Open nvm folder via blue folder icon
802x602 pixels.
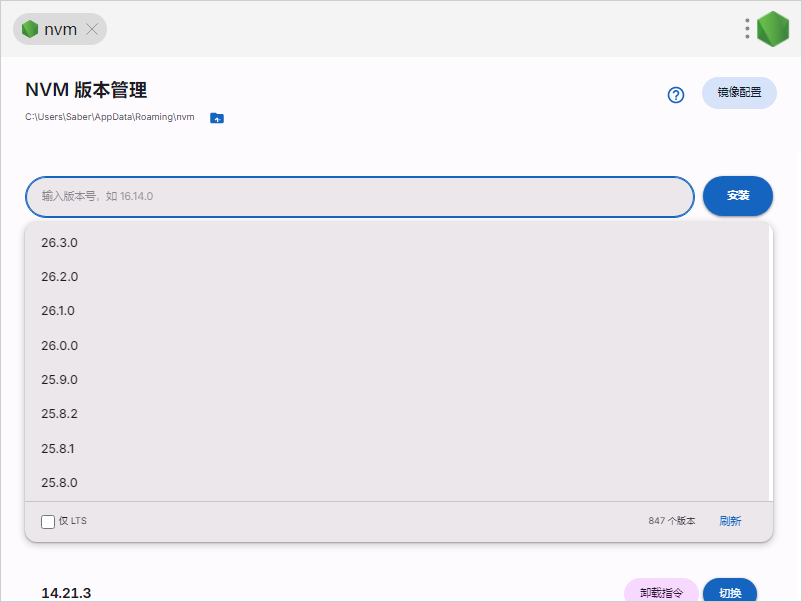[x=217, y=118]
